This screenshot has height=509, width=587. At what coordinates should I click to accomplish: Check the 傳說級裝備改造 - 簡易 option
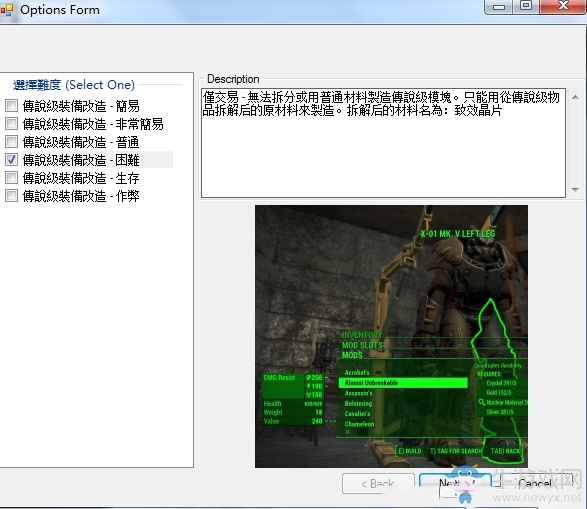tap(12, 106)
